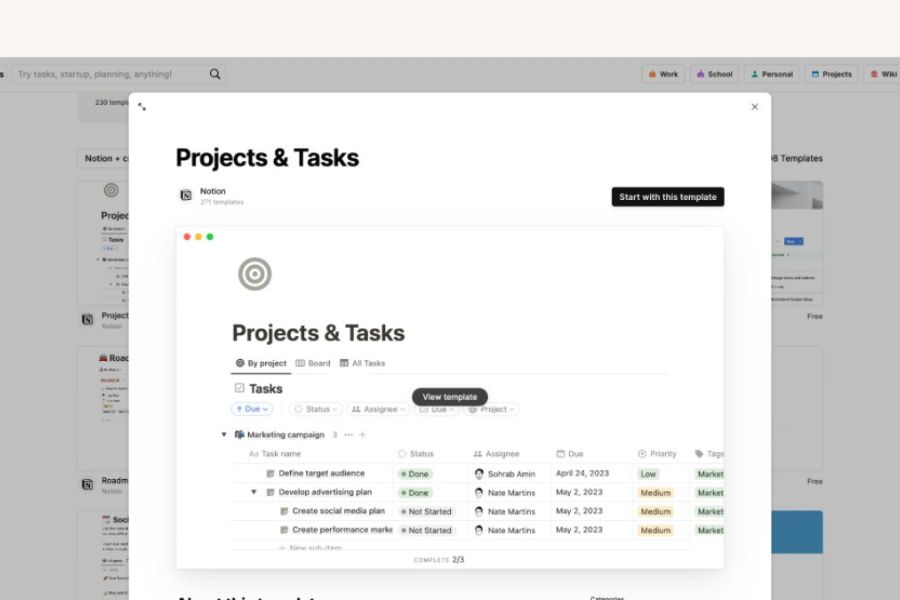Switch to the Board view tab
Viewport: 900px width, 600px height.
(x=313, y=363)
